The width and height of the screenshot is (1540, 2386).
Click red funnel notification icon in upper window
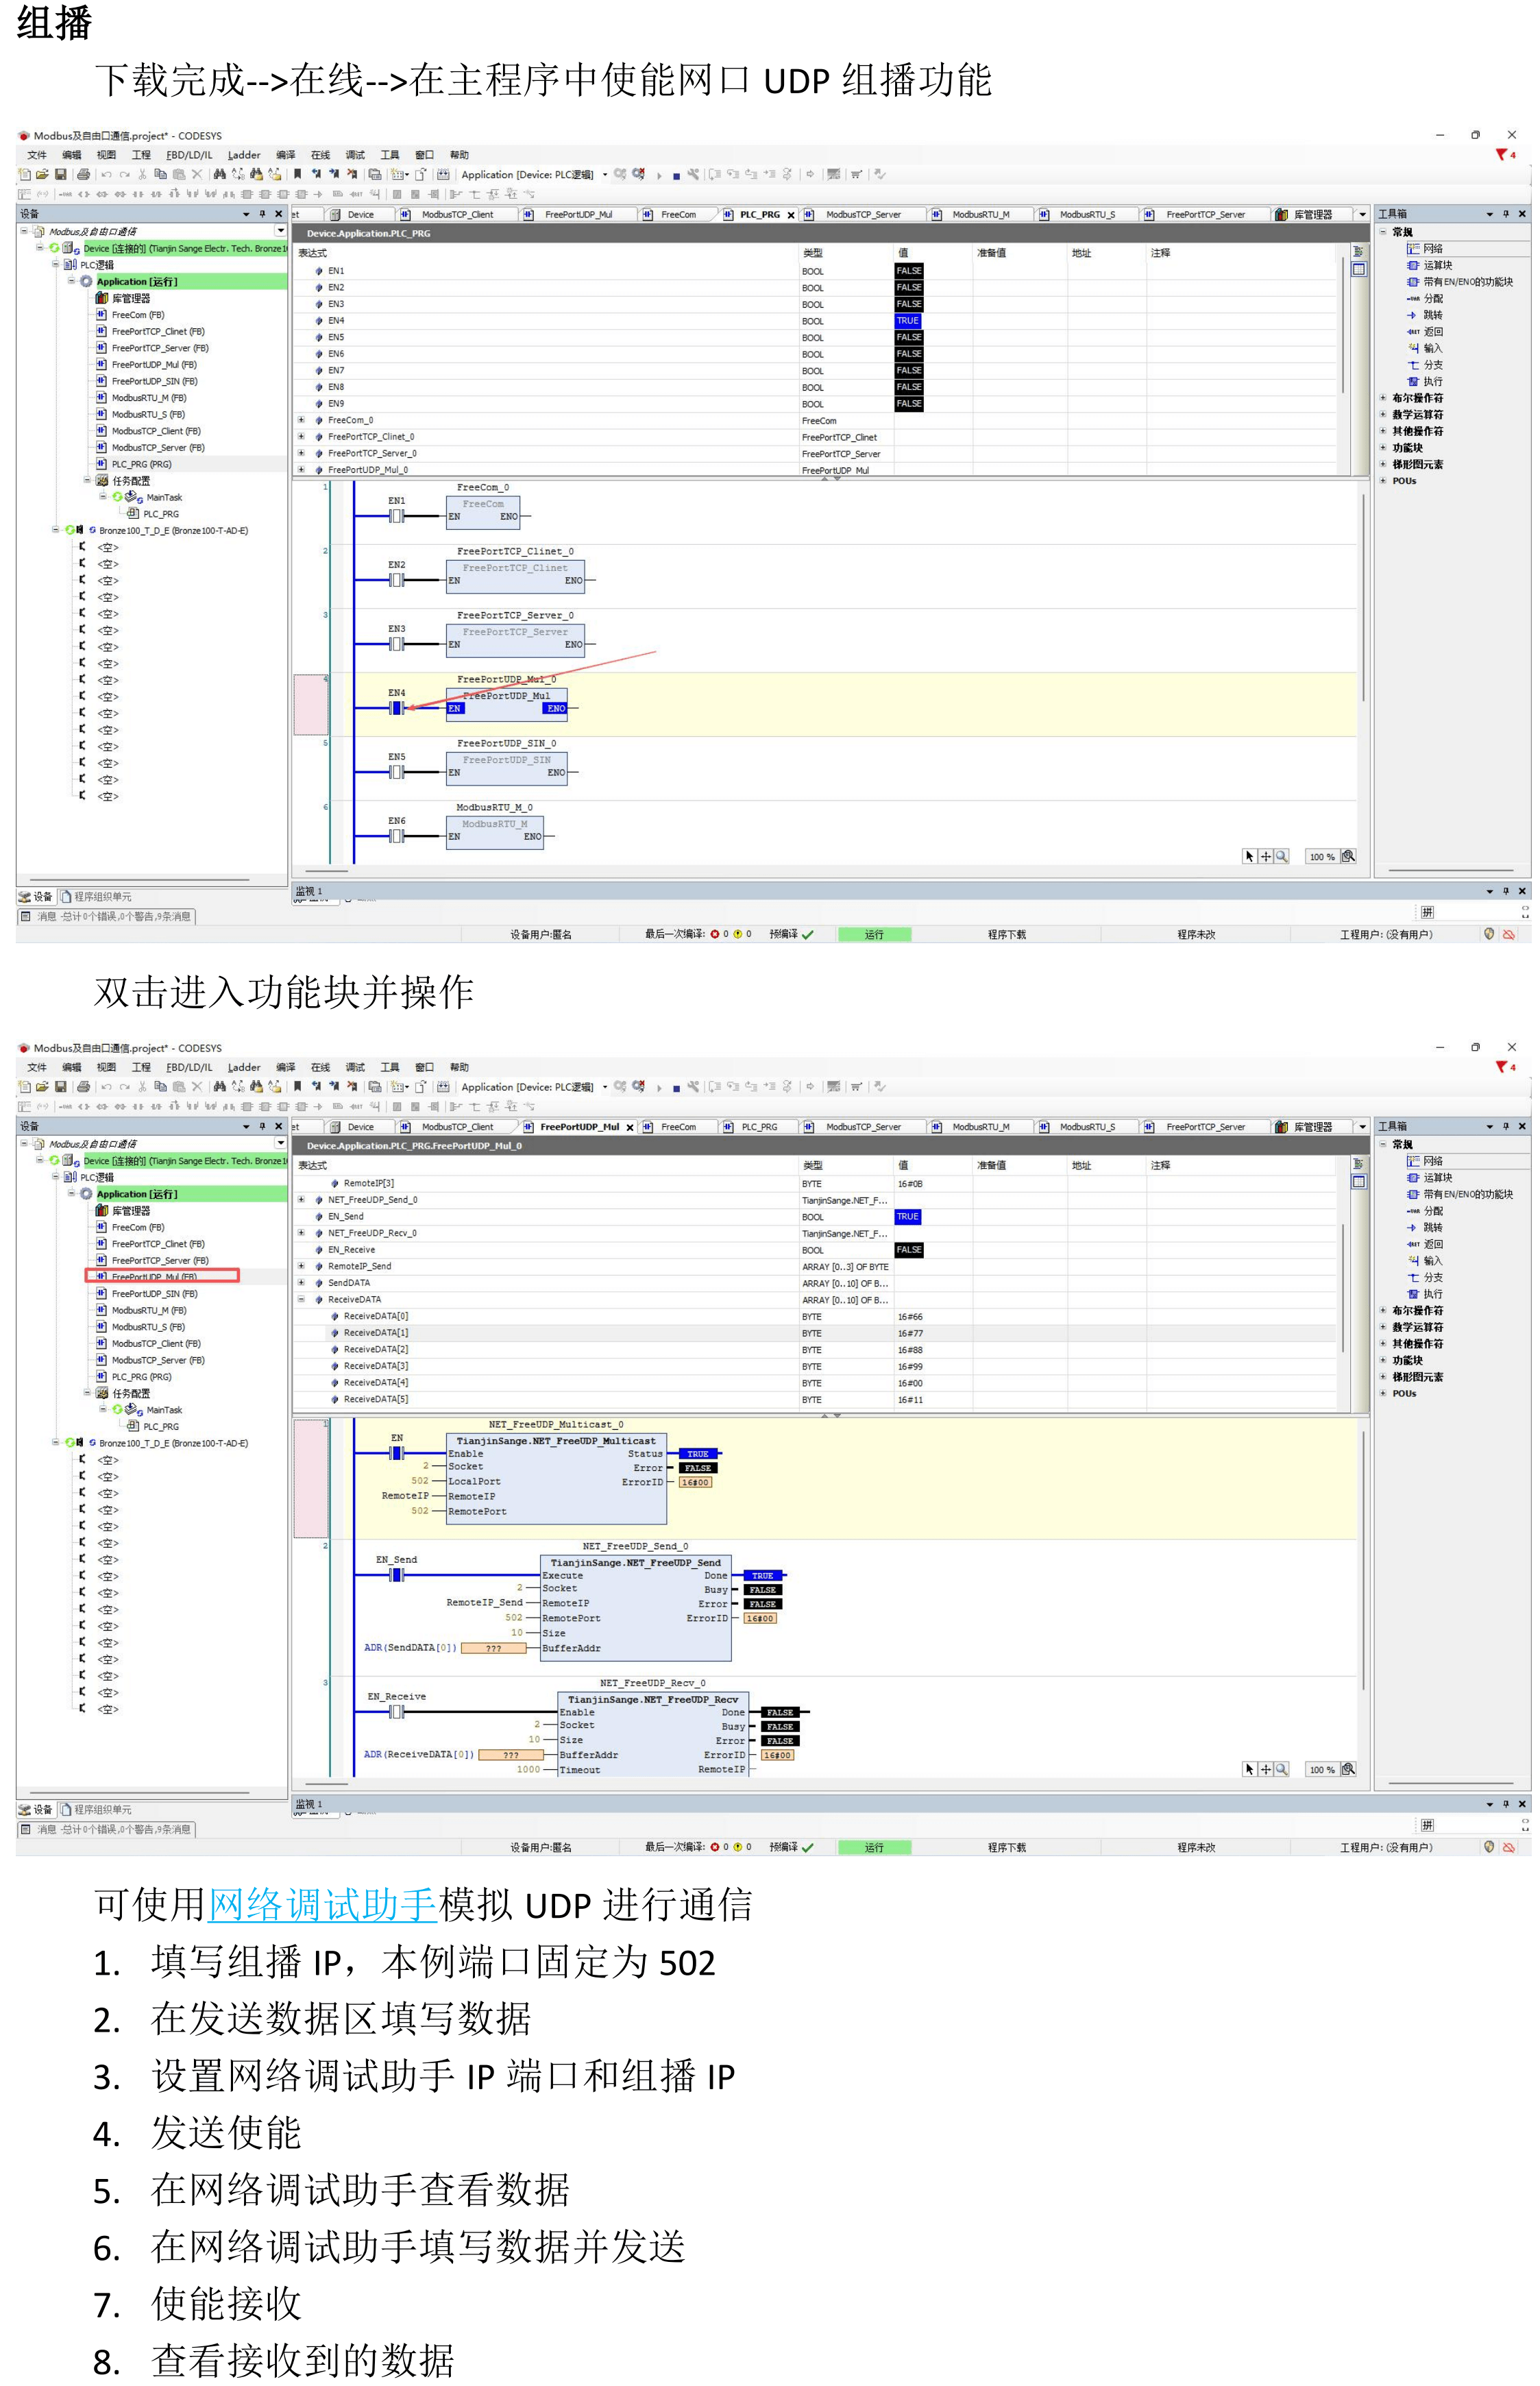coord(1502,154)
